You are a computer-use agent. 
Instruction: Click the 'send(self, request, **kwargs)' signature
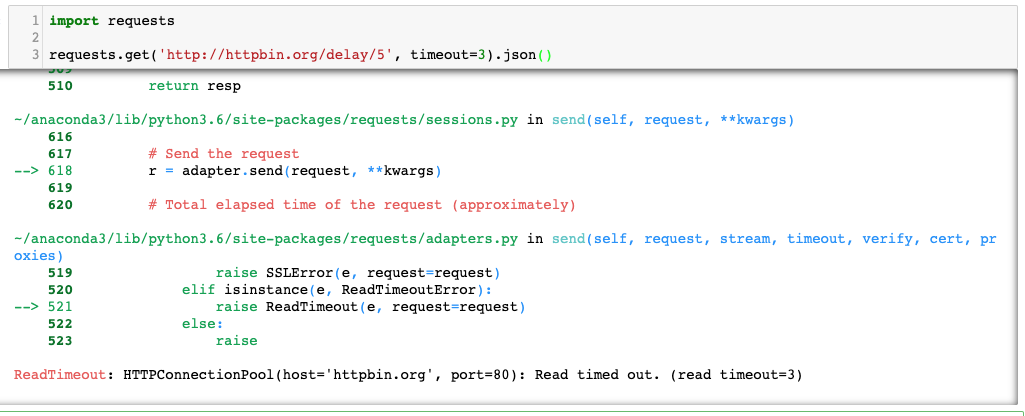673,120
